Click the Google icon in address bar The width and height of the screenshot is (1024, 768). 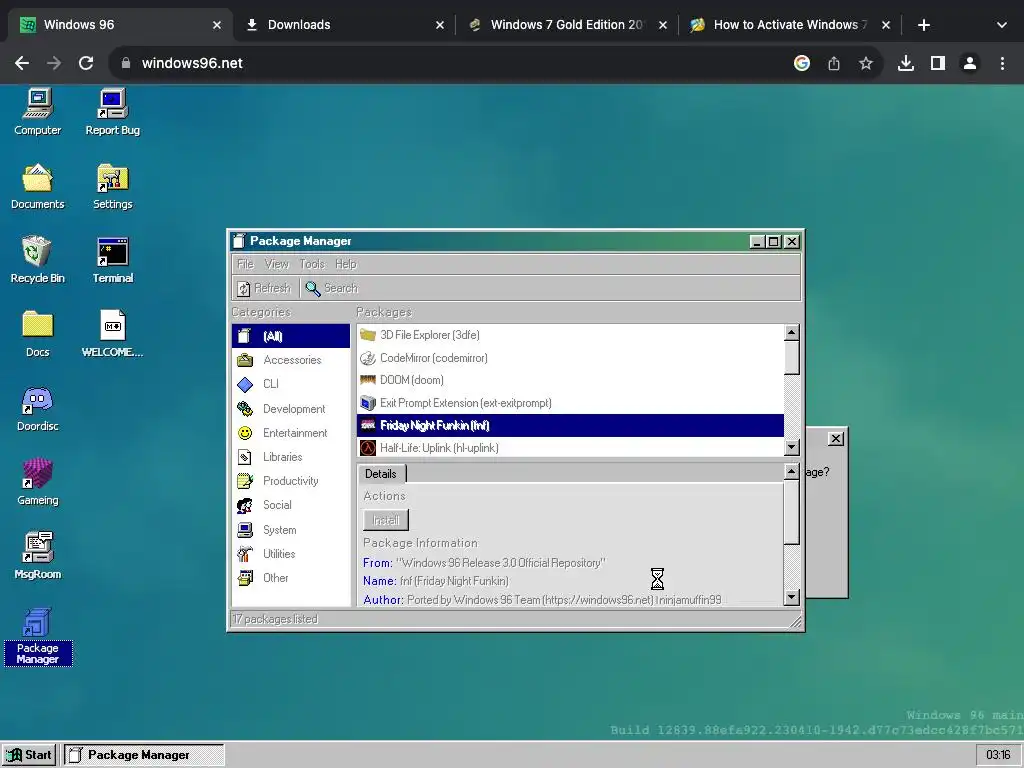tap(801, 63)
